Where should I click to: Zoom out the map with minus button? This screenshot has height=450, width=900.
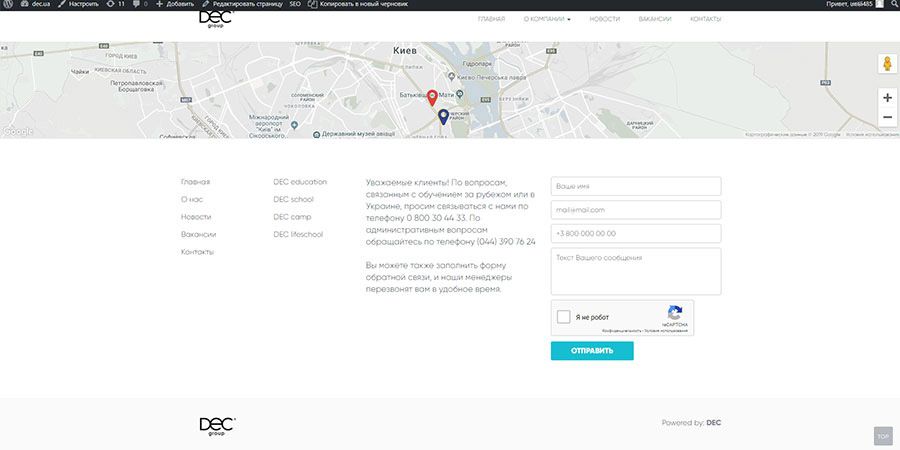tap(887, 117)
